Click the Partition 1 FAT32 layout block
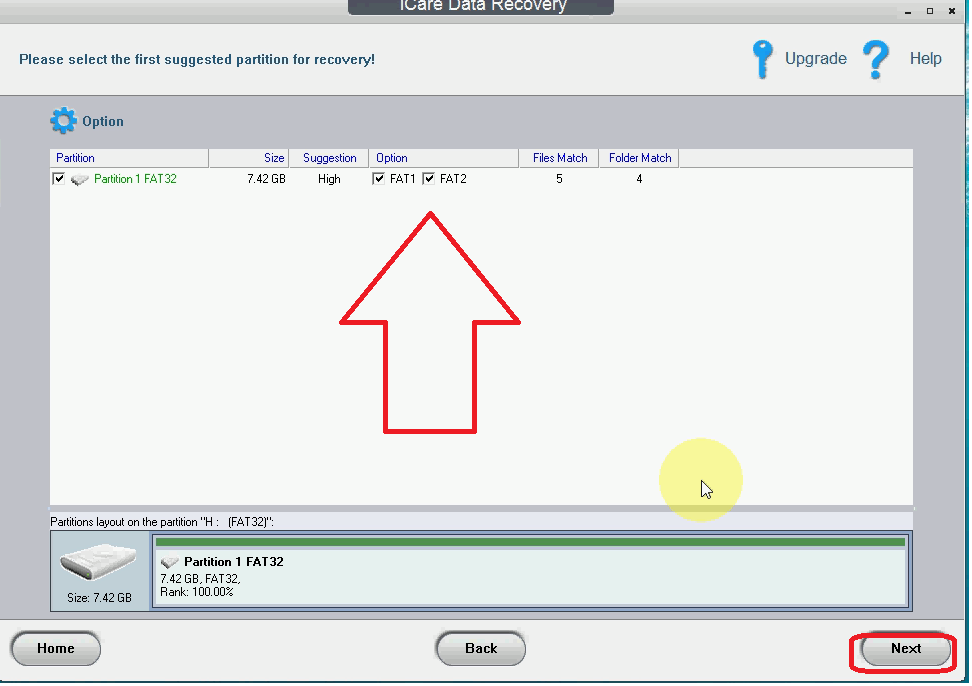This screenshot has height=686, width=972. coord(530,570)
